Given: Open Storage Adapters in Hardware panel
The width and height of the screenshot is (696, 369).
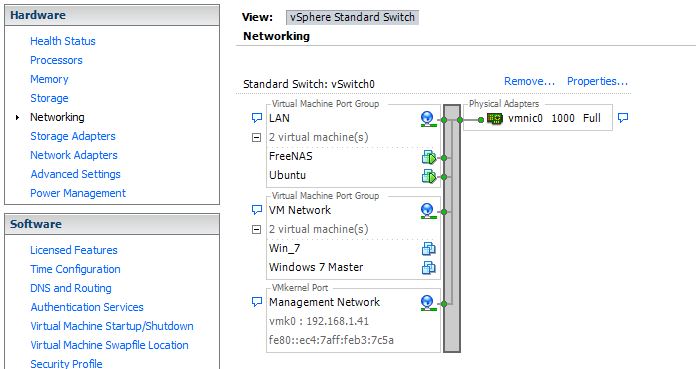Looking at the screenshot, I should 73,136.
